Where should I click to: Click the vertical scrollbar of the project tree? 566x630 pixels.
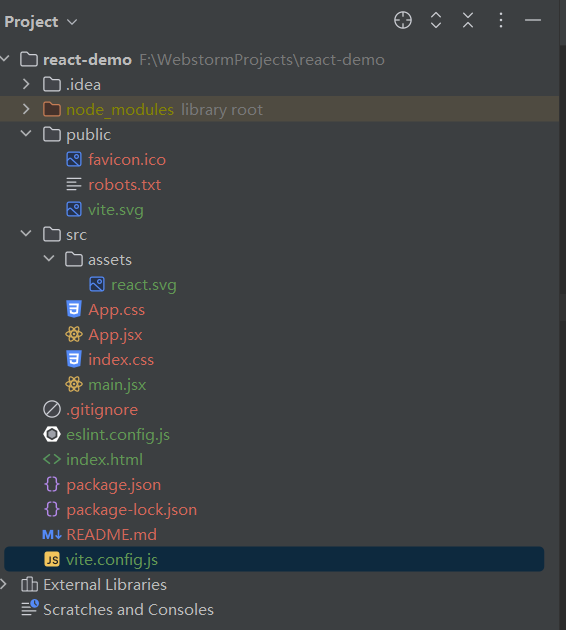[x=562, y=173]
